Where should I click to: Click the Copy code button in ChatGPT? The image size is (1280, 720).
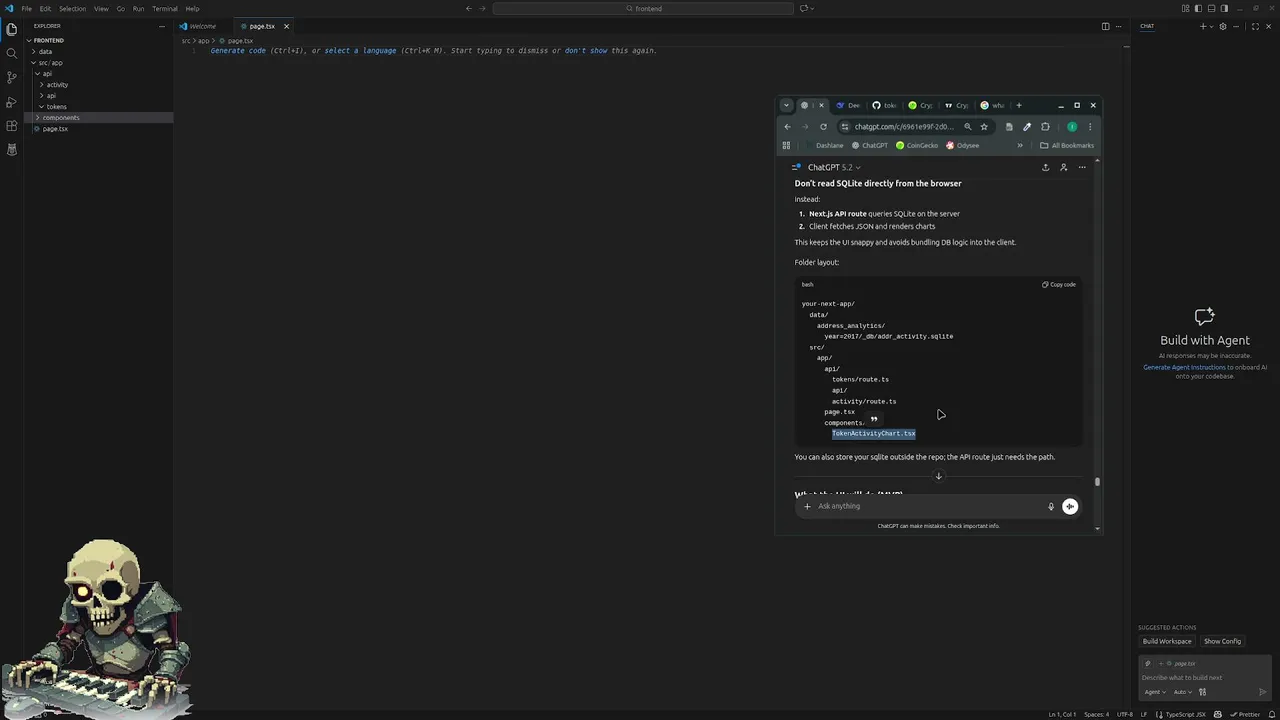click(1059, 285)
